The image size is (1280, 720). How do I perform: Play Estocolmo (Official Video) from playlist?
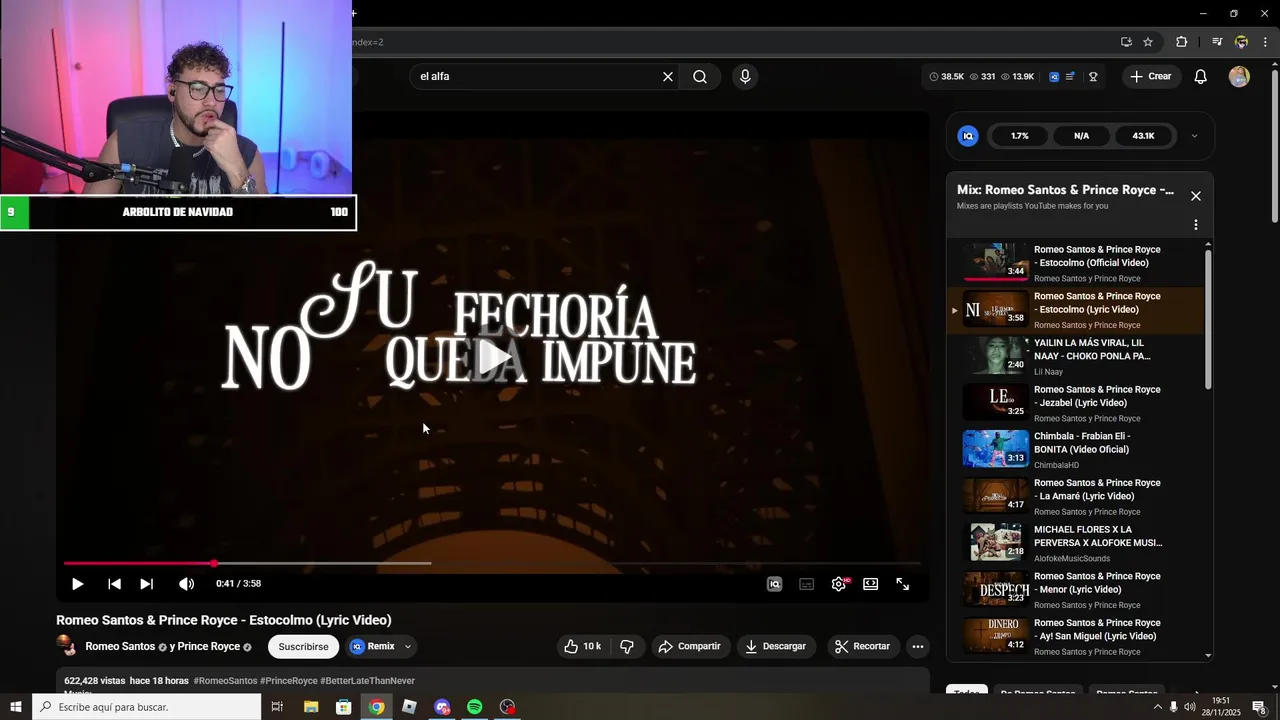click(1076, 263)
